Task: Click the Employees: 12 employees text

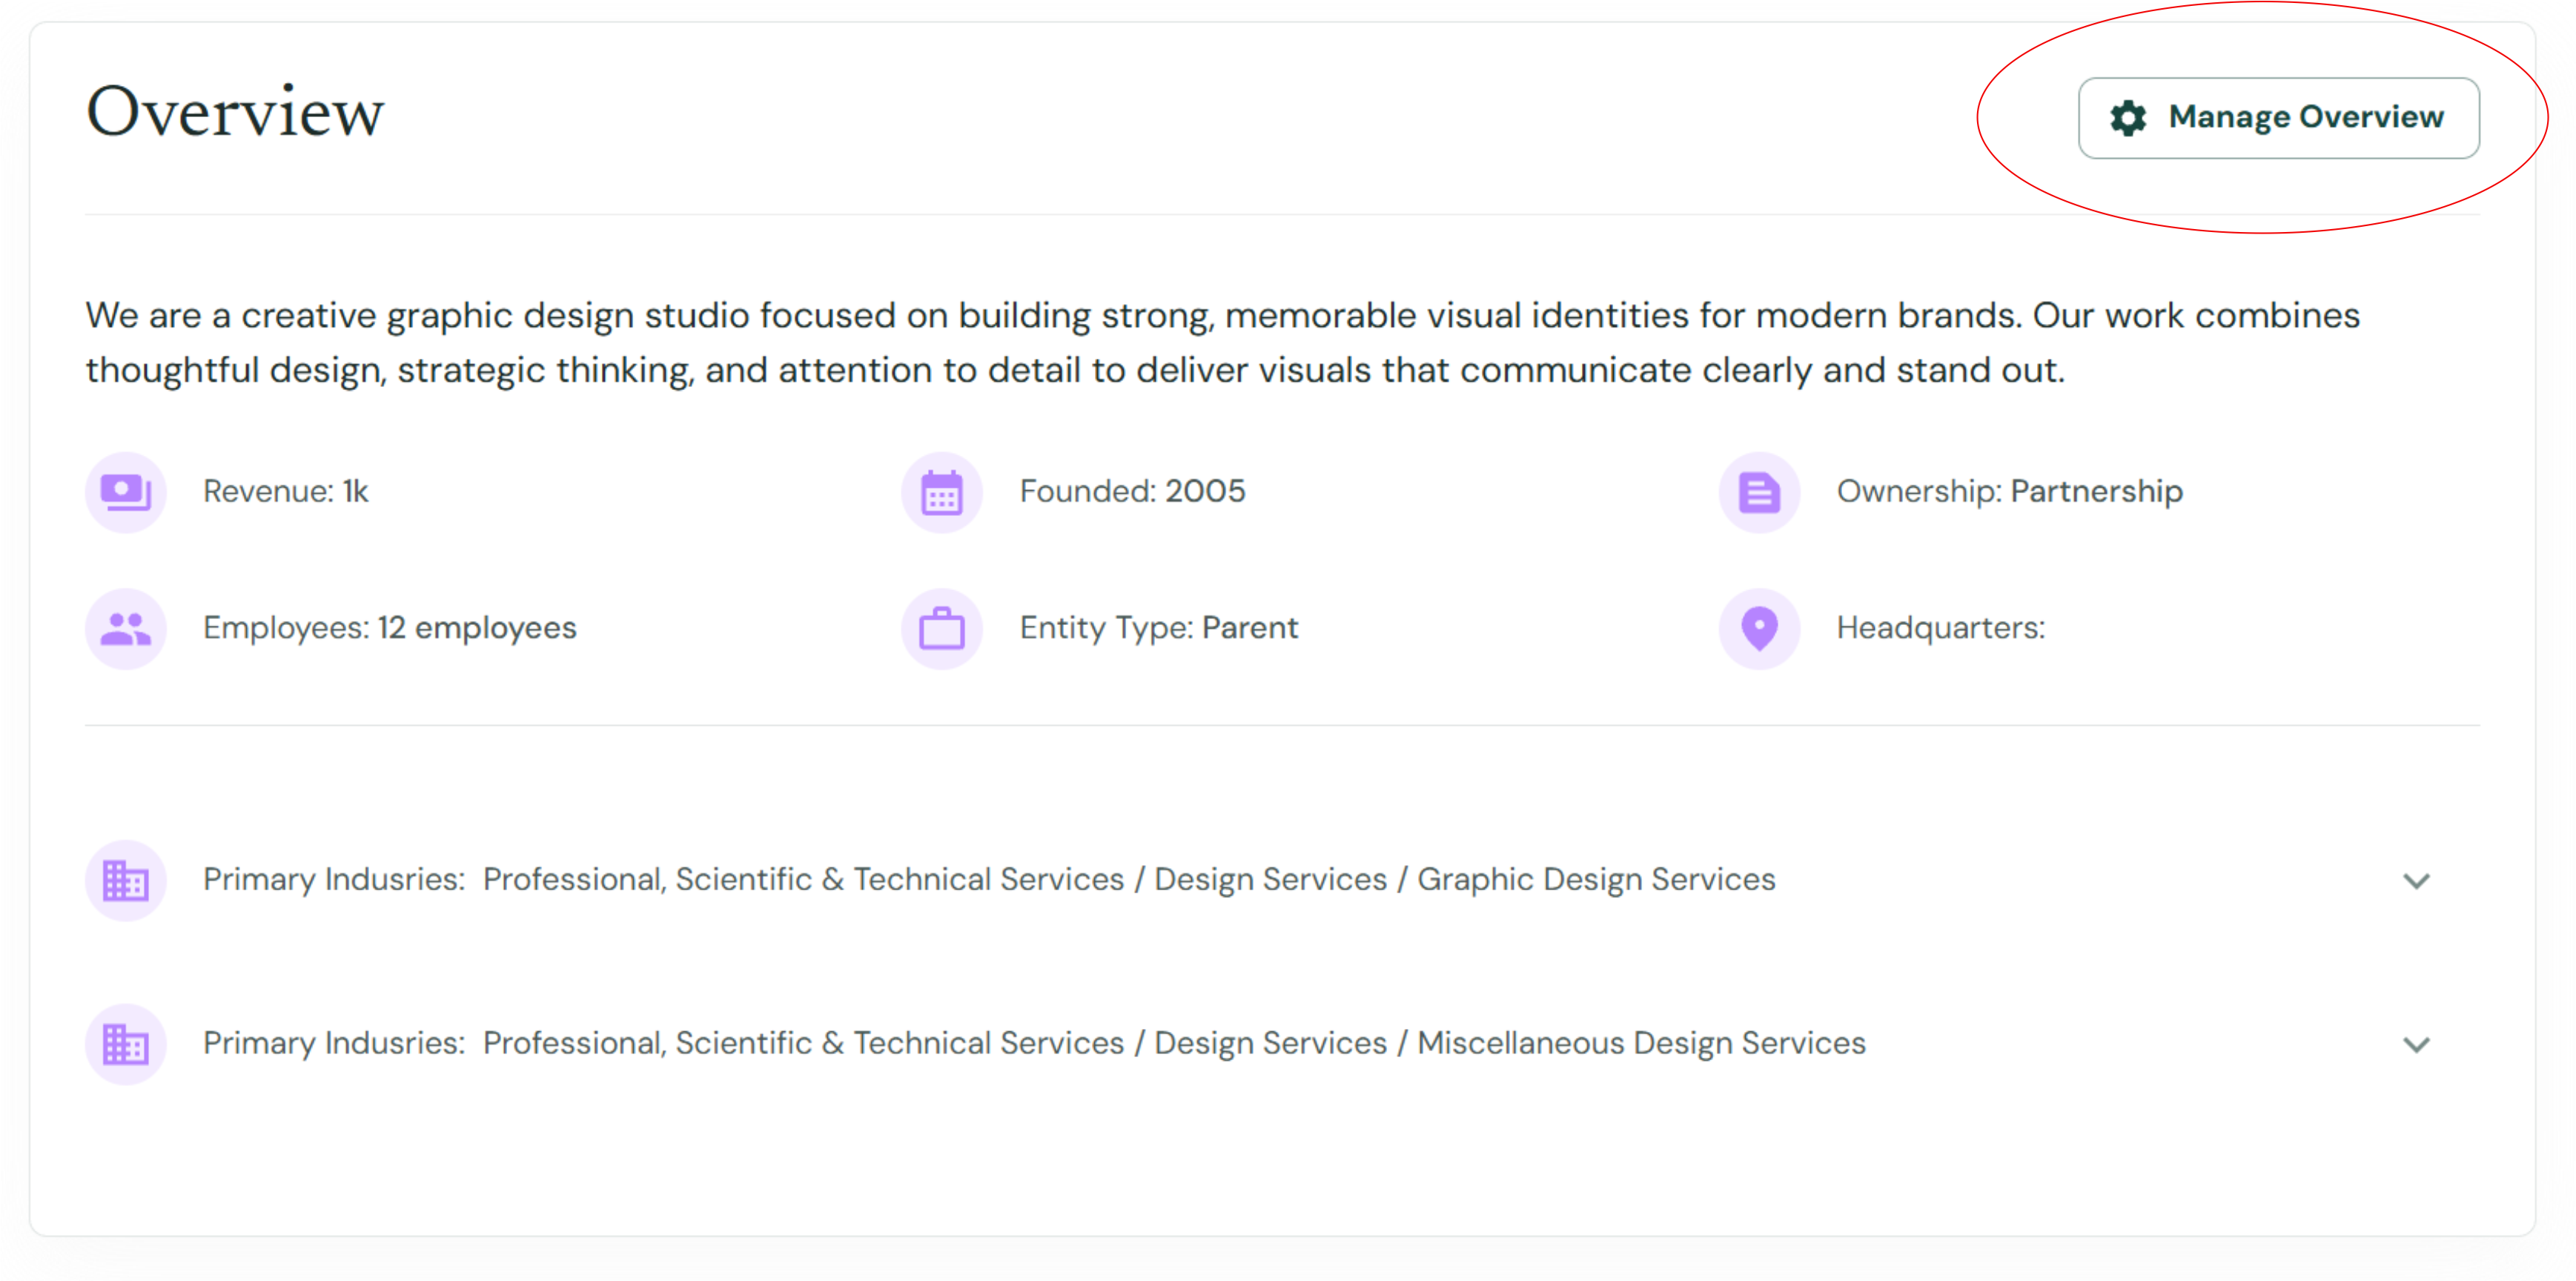Action: pos(389,628)
